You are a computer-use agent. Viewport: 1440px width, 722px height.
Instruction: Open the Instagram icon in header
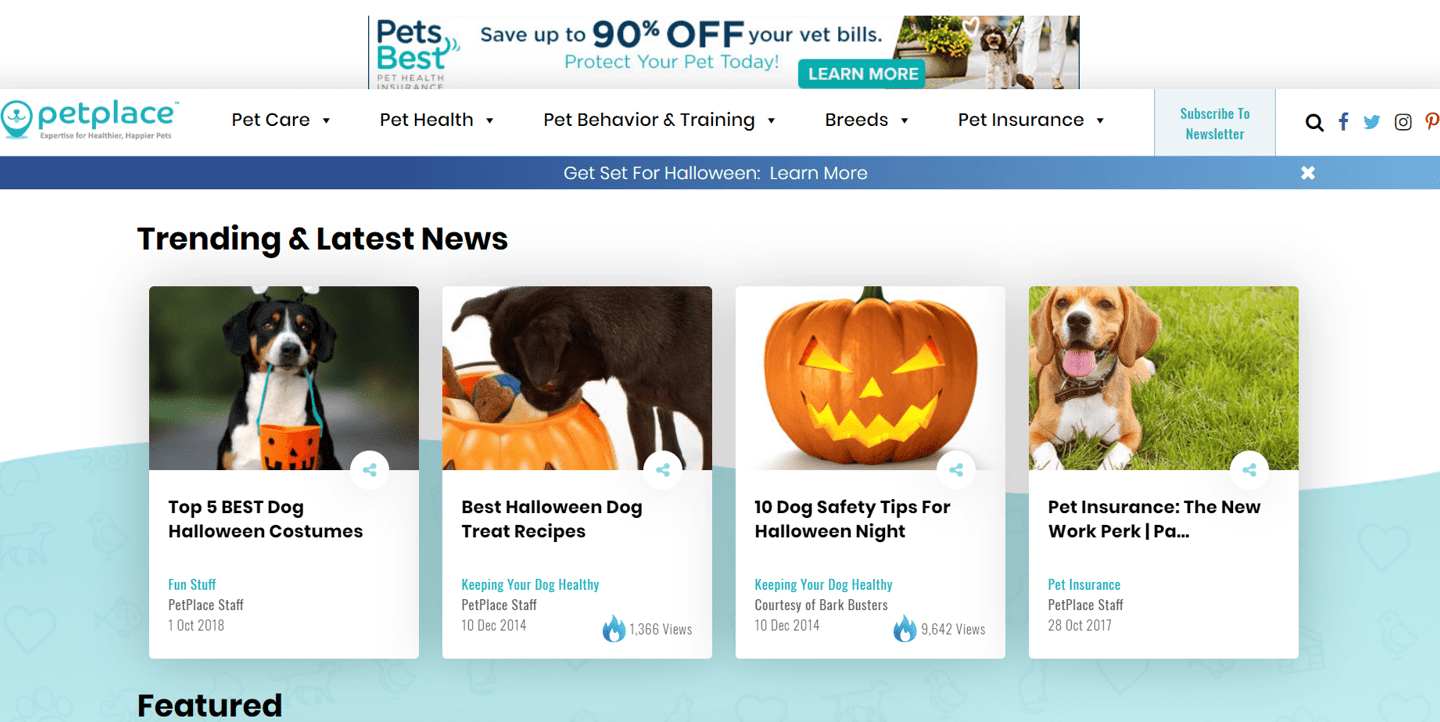tap(1403, 122)
